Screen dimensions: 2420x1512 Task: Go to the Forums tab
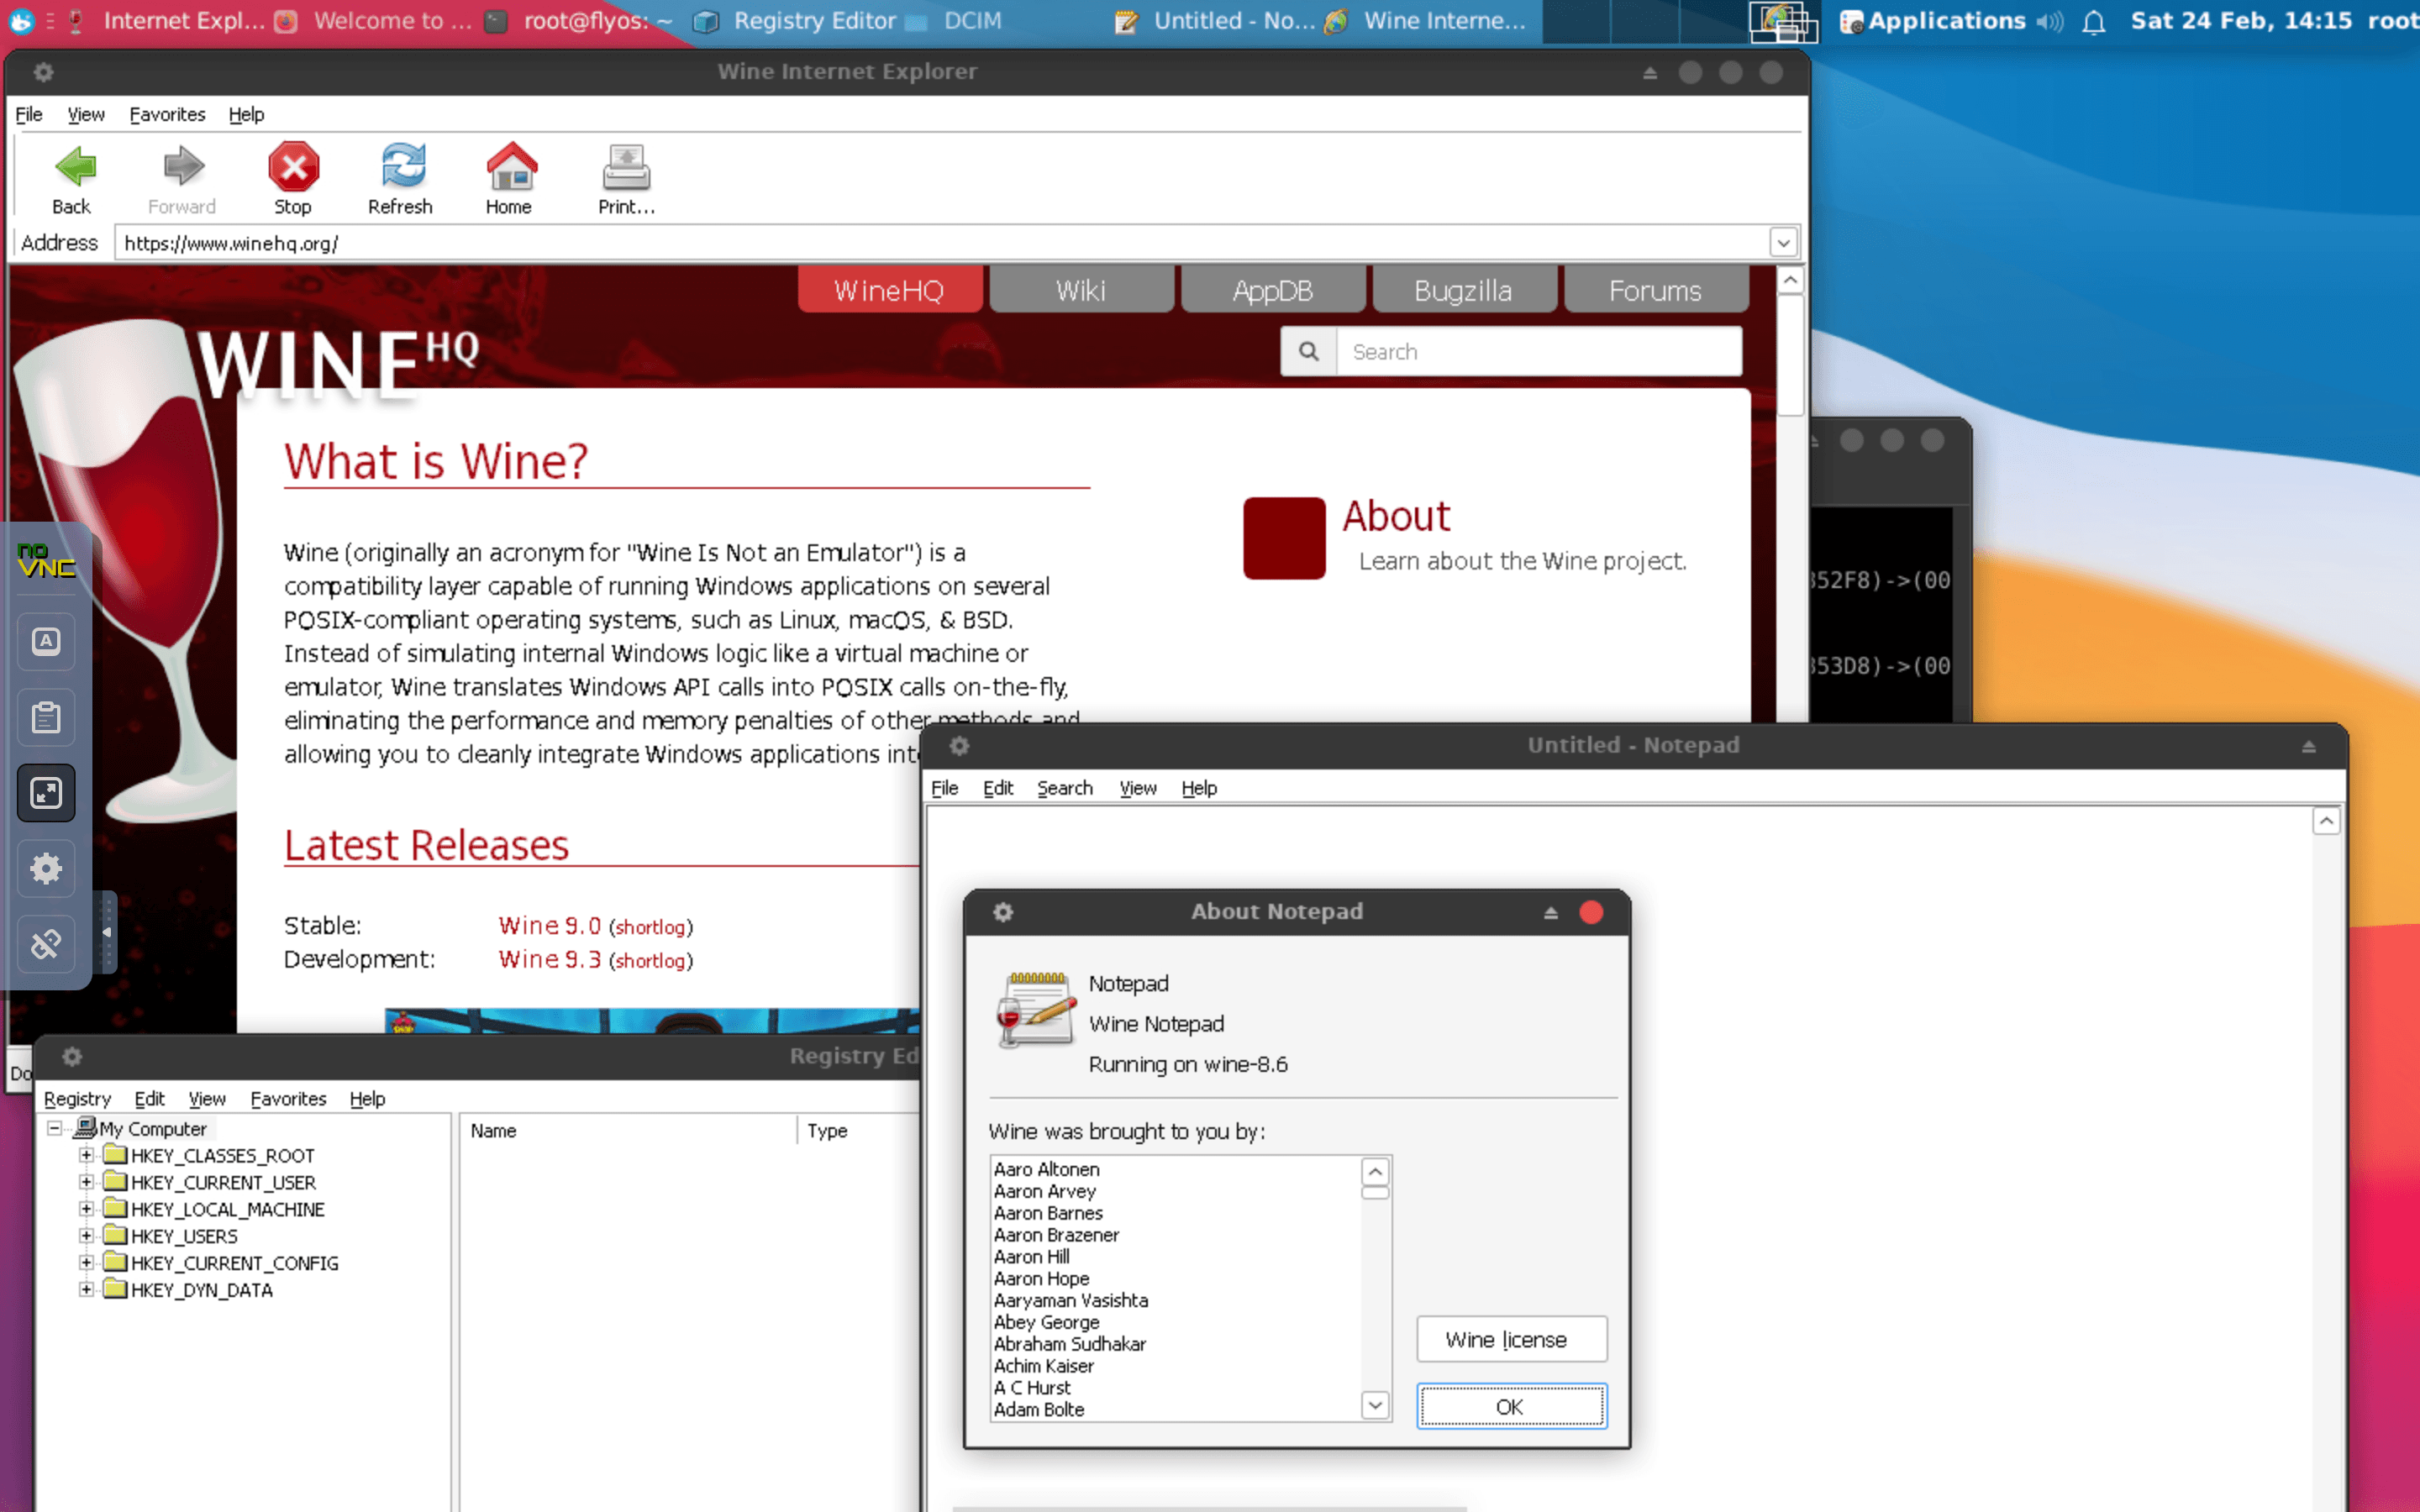(1655, 290)
